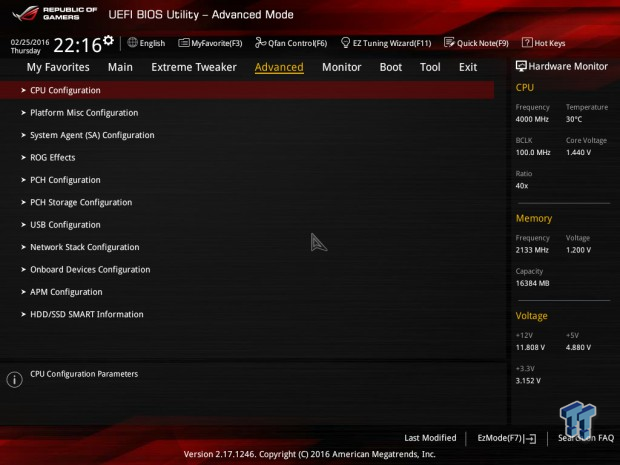Screen dimensions: 620x465
Task: Click +3.3V reading 3.152 V
Action: click(x=528, y=380)
